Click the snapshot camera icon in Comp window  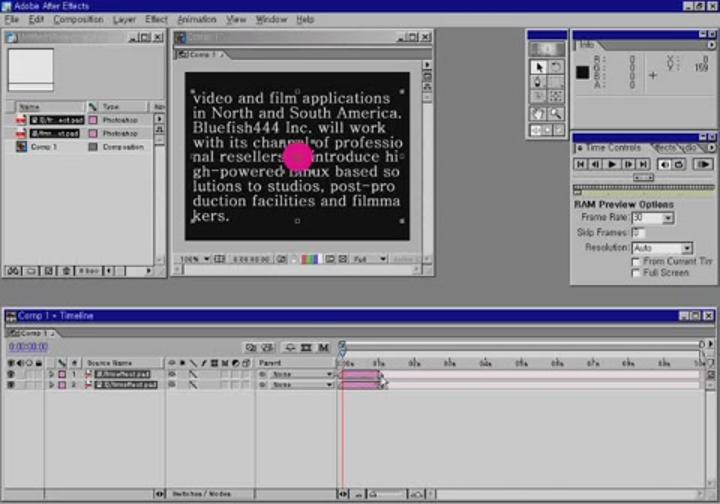pyautogui.click(x=281, y=259)
